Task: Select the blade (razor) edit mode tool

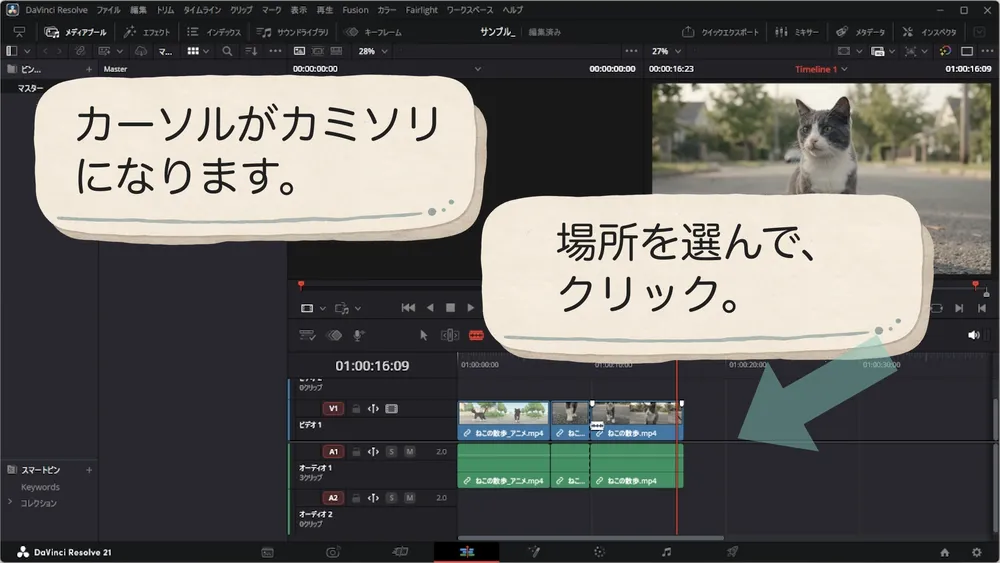Action: 476,335
